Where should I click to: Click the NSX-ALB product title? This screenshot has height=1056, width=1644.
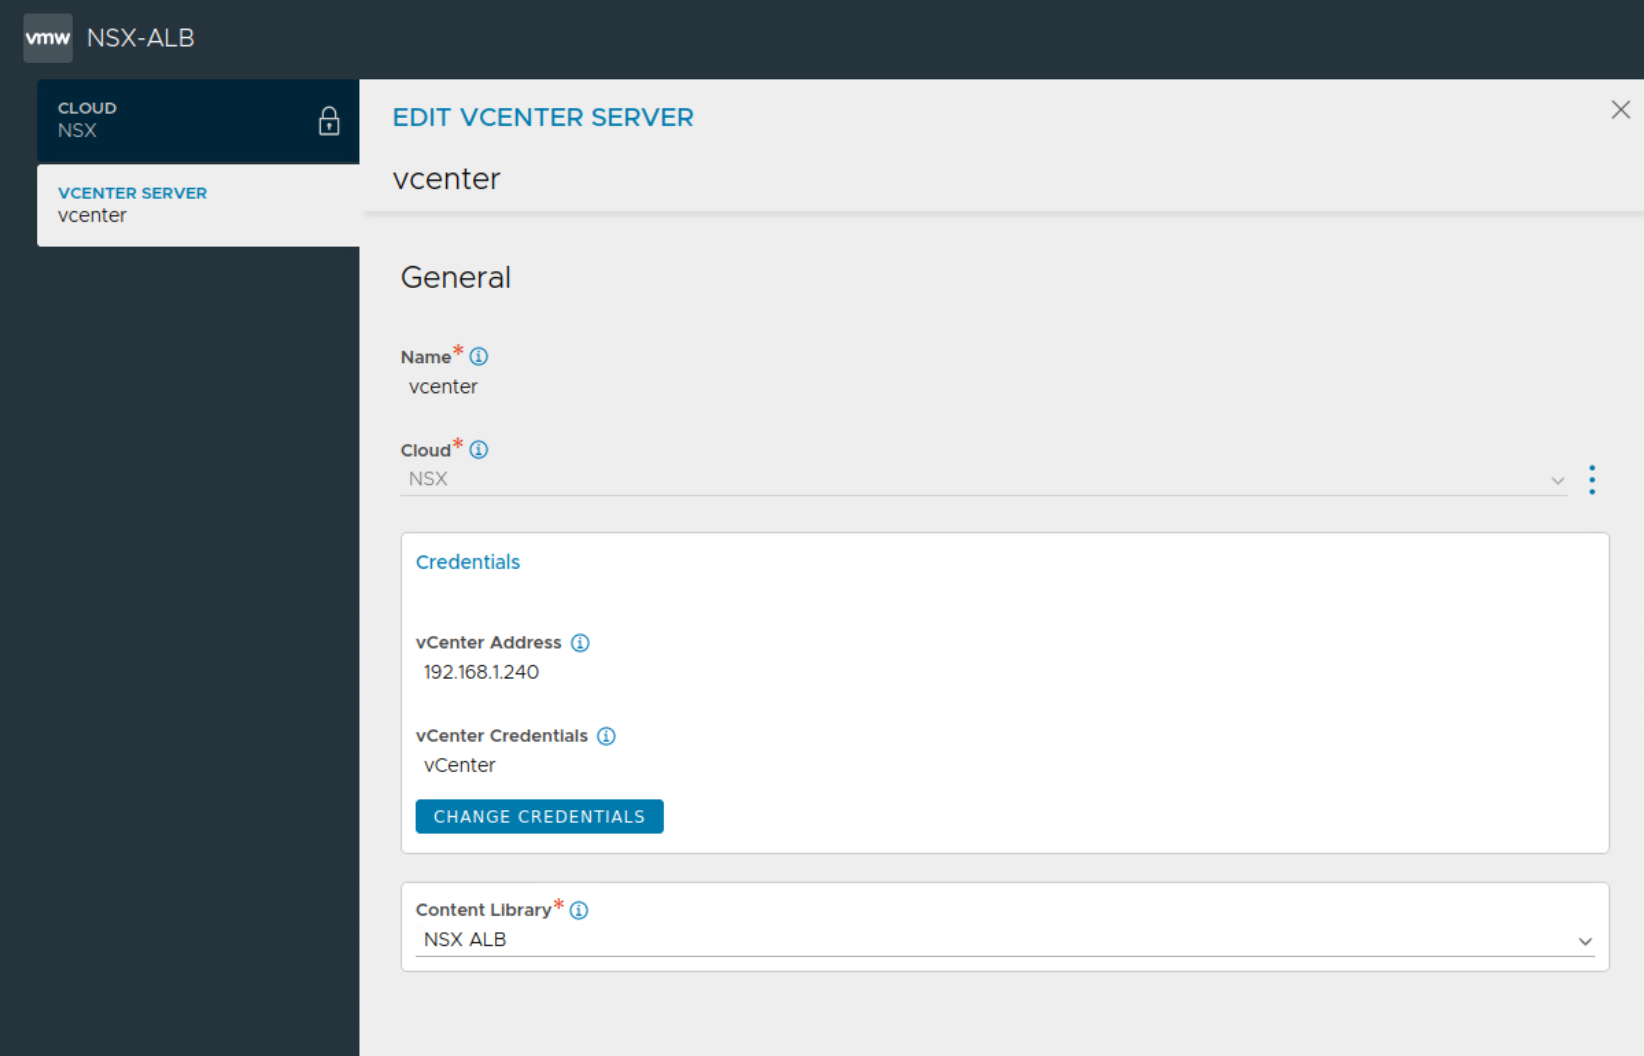pyautogui.click(x=140, y=38)
